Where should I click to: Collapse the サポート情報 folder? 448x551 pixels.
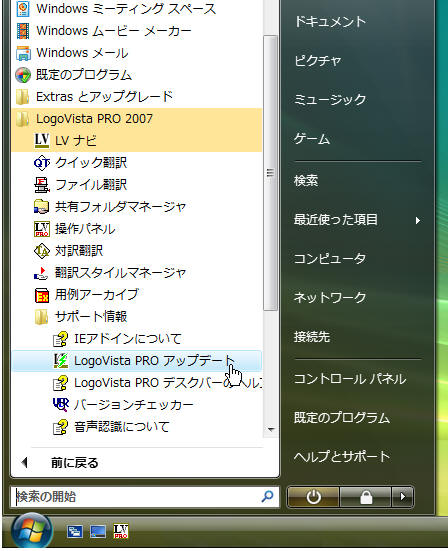point(137,317)
